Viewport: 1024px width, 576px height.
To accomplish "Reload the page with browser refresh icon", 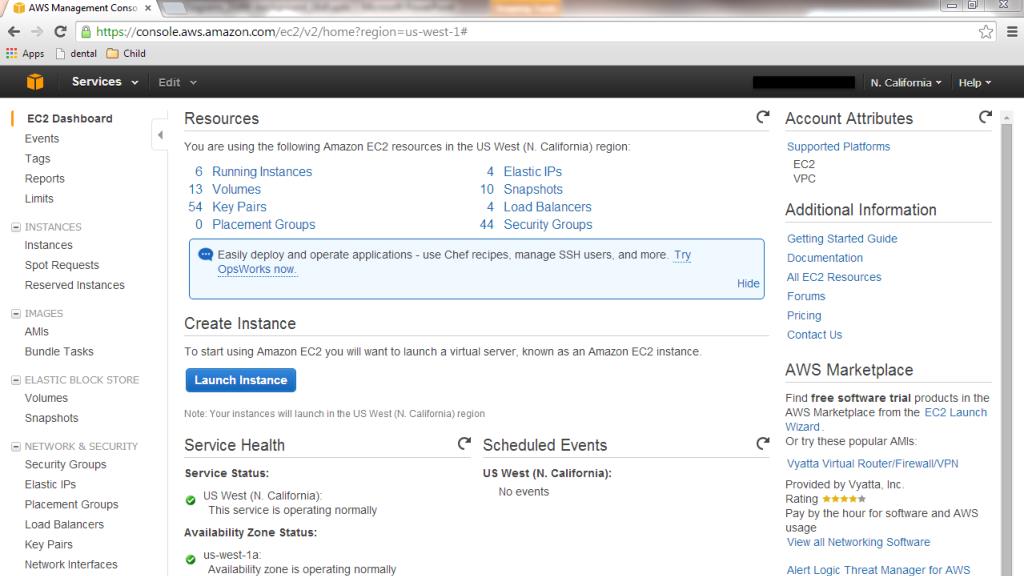I will pyautogui.click(x=60, y=31).
